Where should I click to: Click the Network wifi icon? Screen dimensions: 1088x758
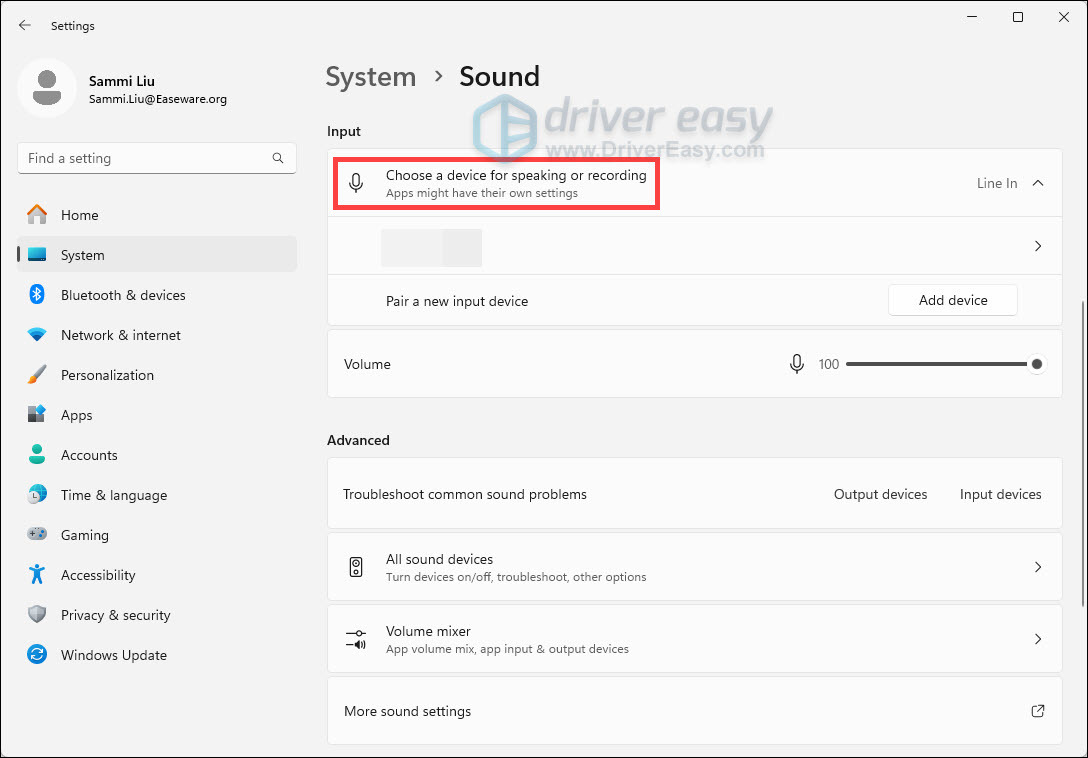point(37,335)
